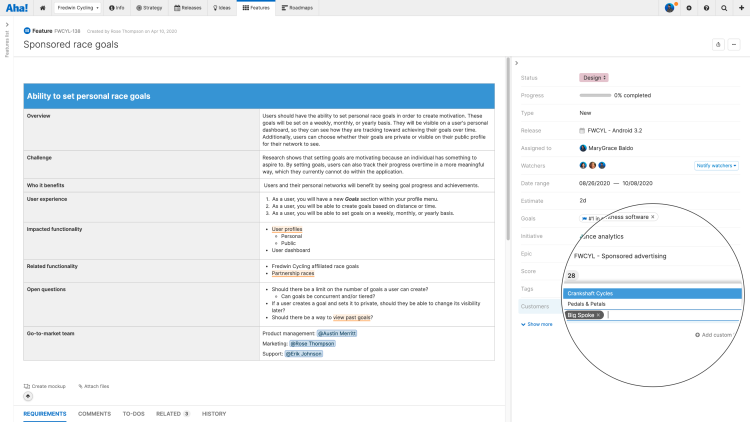Switch to To-dos tab
Image resolution: width=750 pixels, height=422 pixels.
point(133,414)
